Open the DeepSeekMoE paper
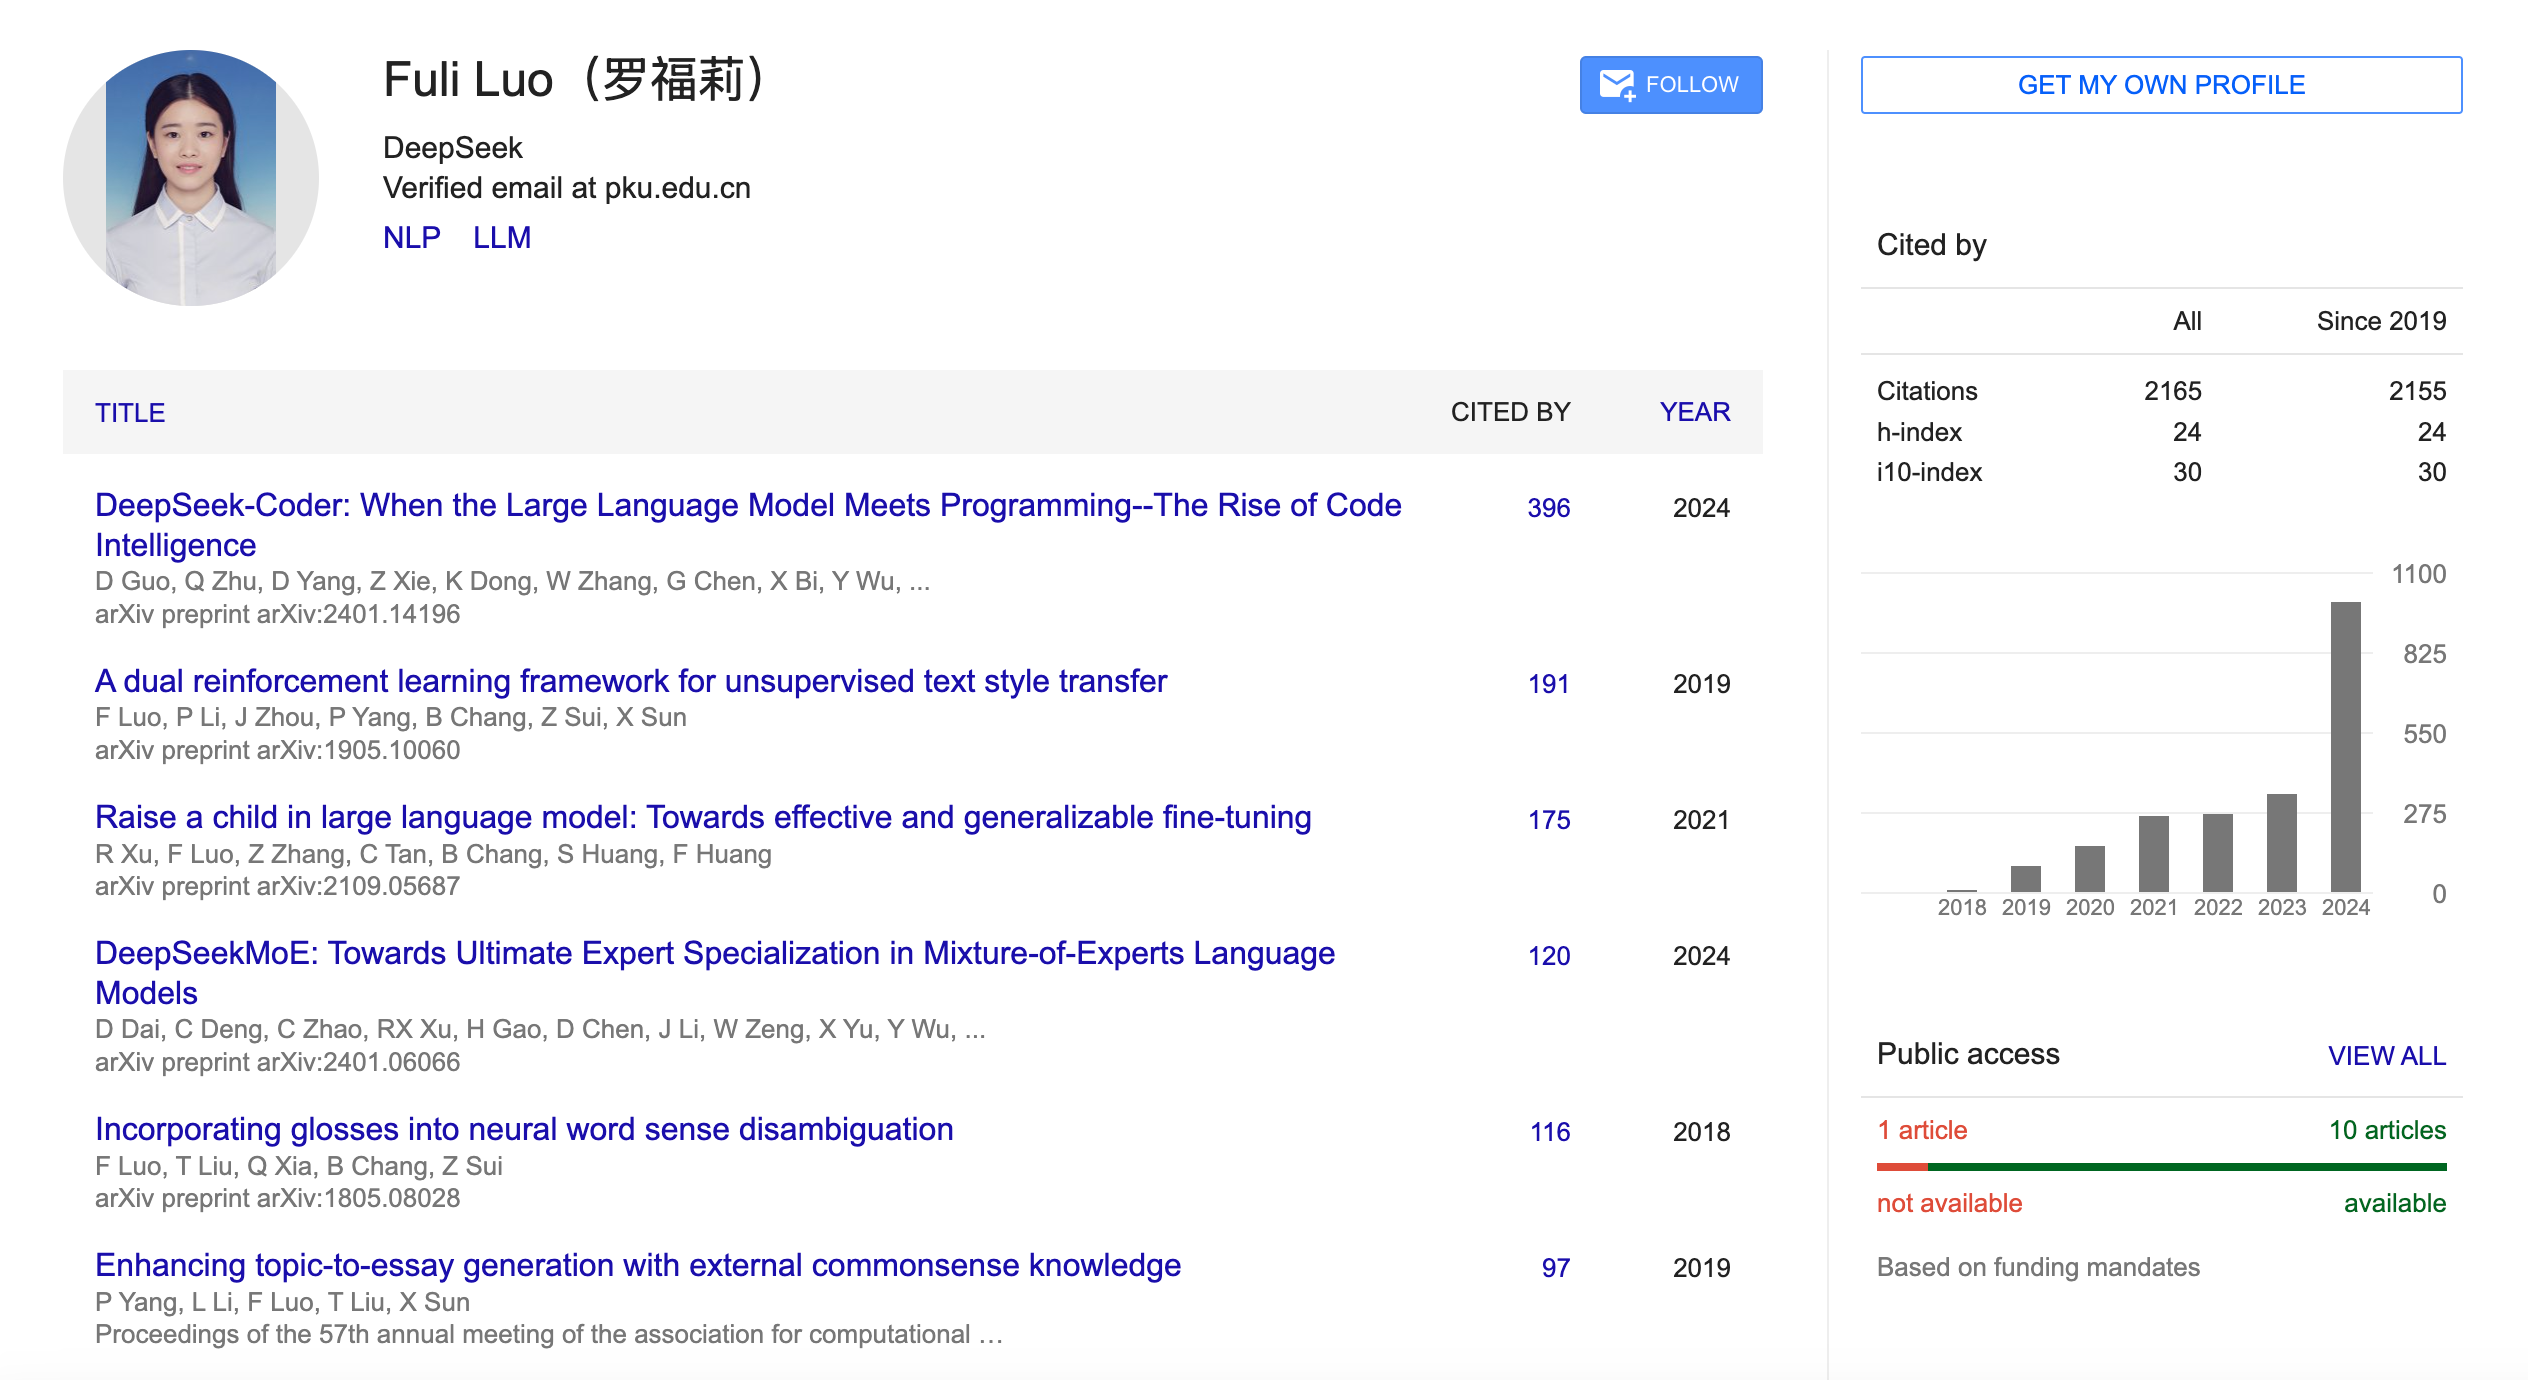This screenshot has height=1380, width=2528. 715,973
